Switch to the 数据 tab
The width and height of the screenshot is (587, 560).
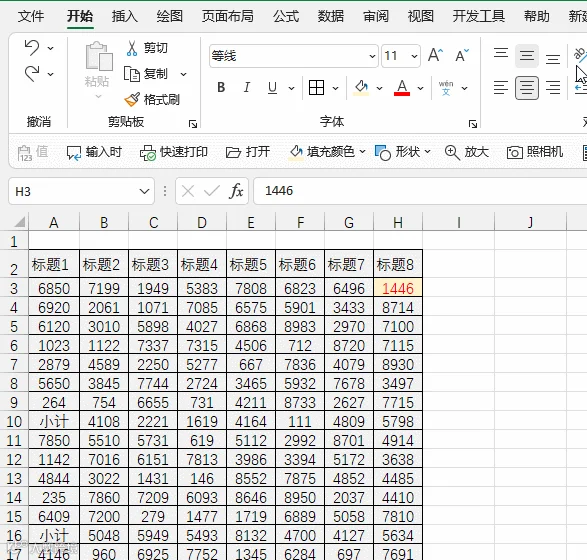point(331,16)
